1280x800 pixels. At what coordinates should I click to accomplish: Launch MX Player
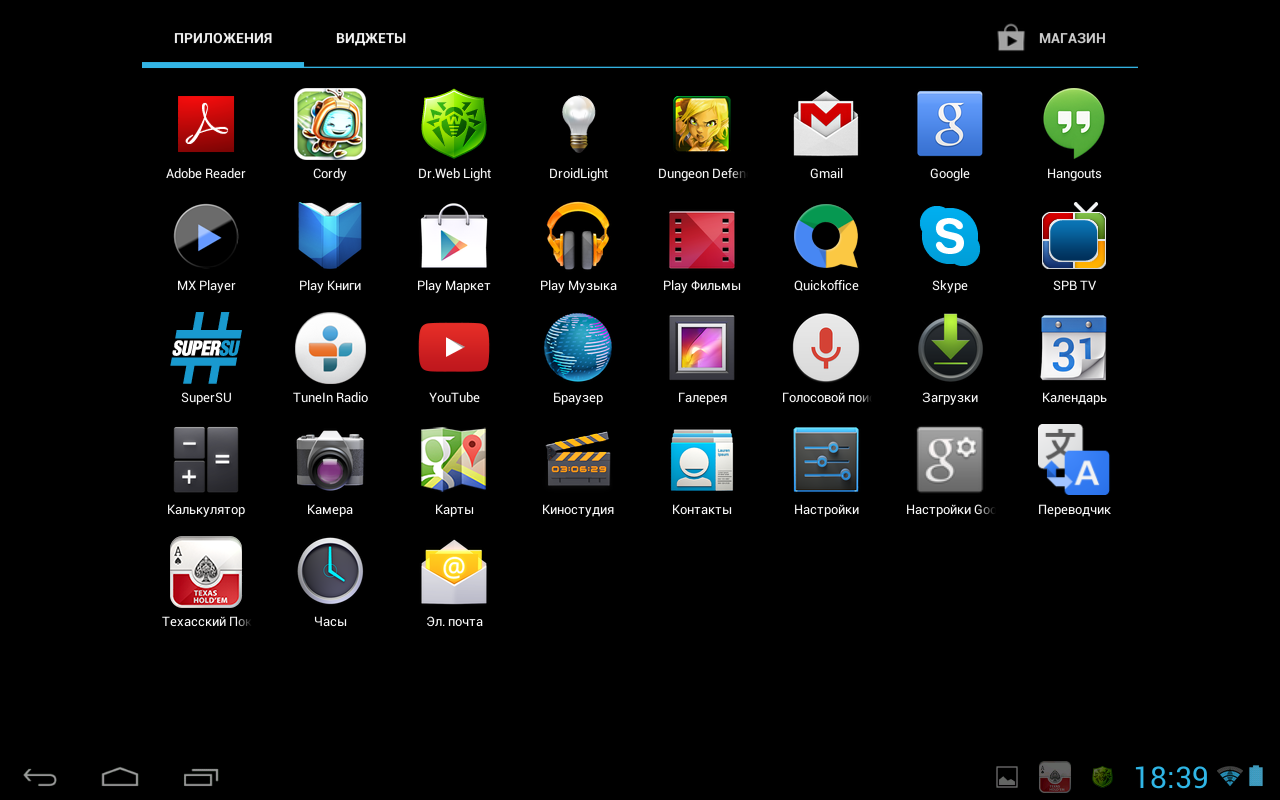point(206,236)
